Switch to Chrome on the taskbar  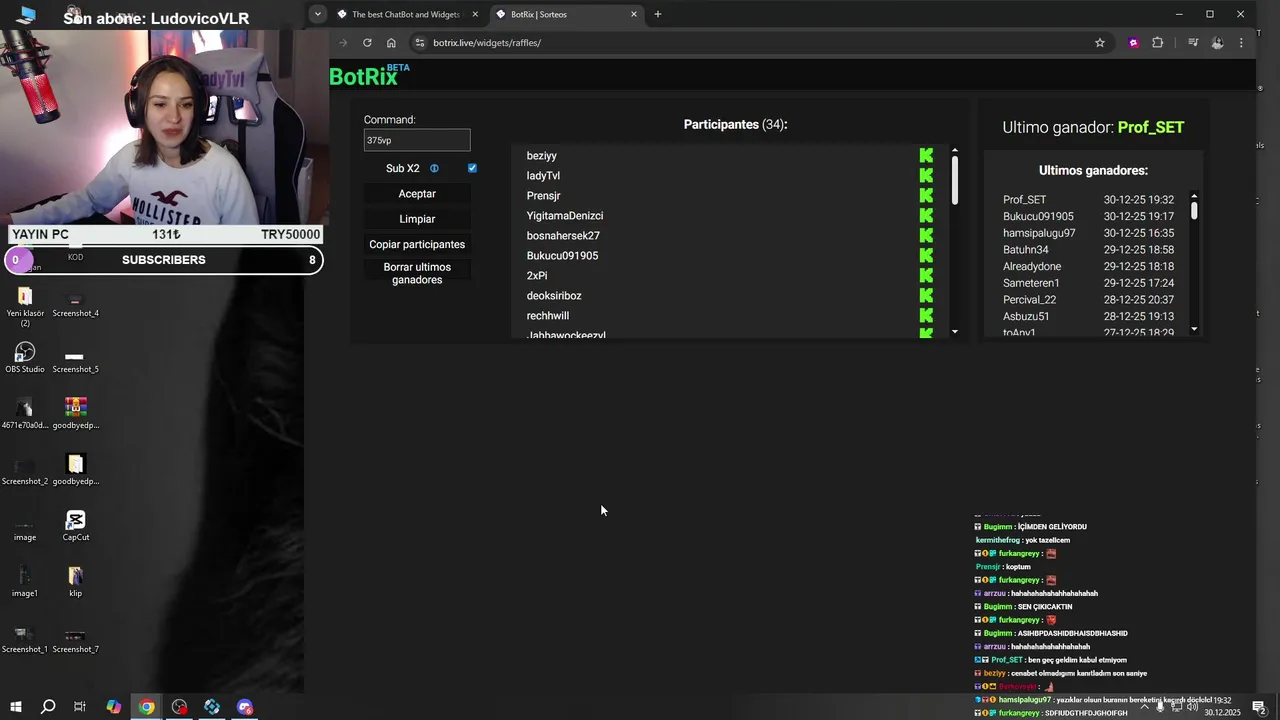(x=147, y=707)
